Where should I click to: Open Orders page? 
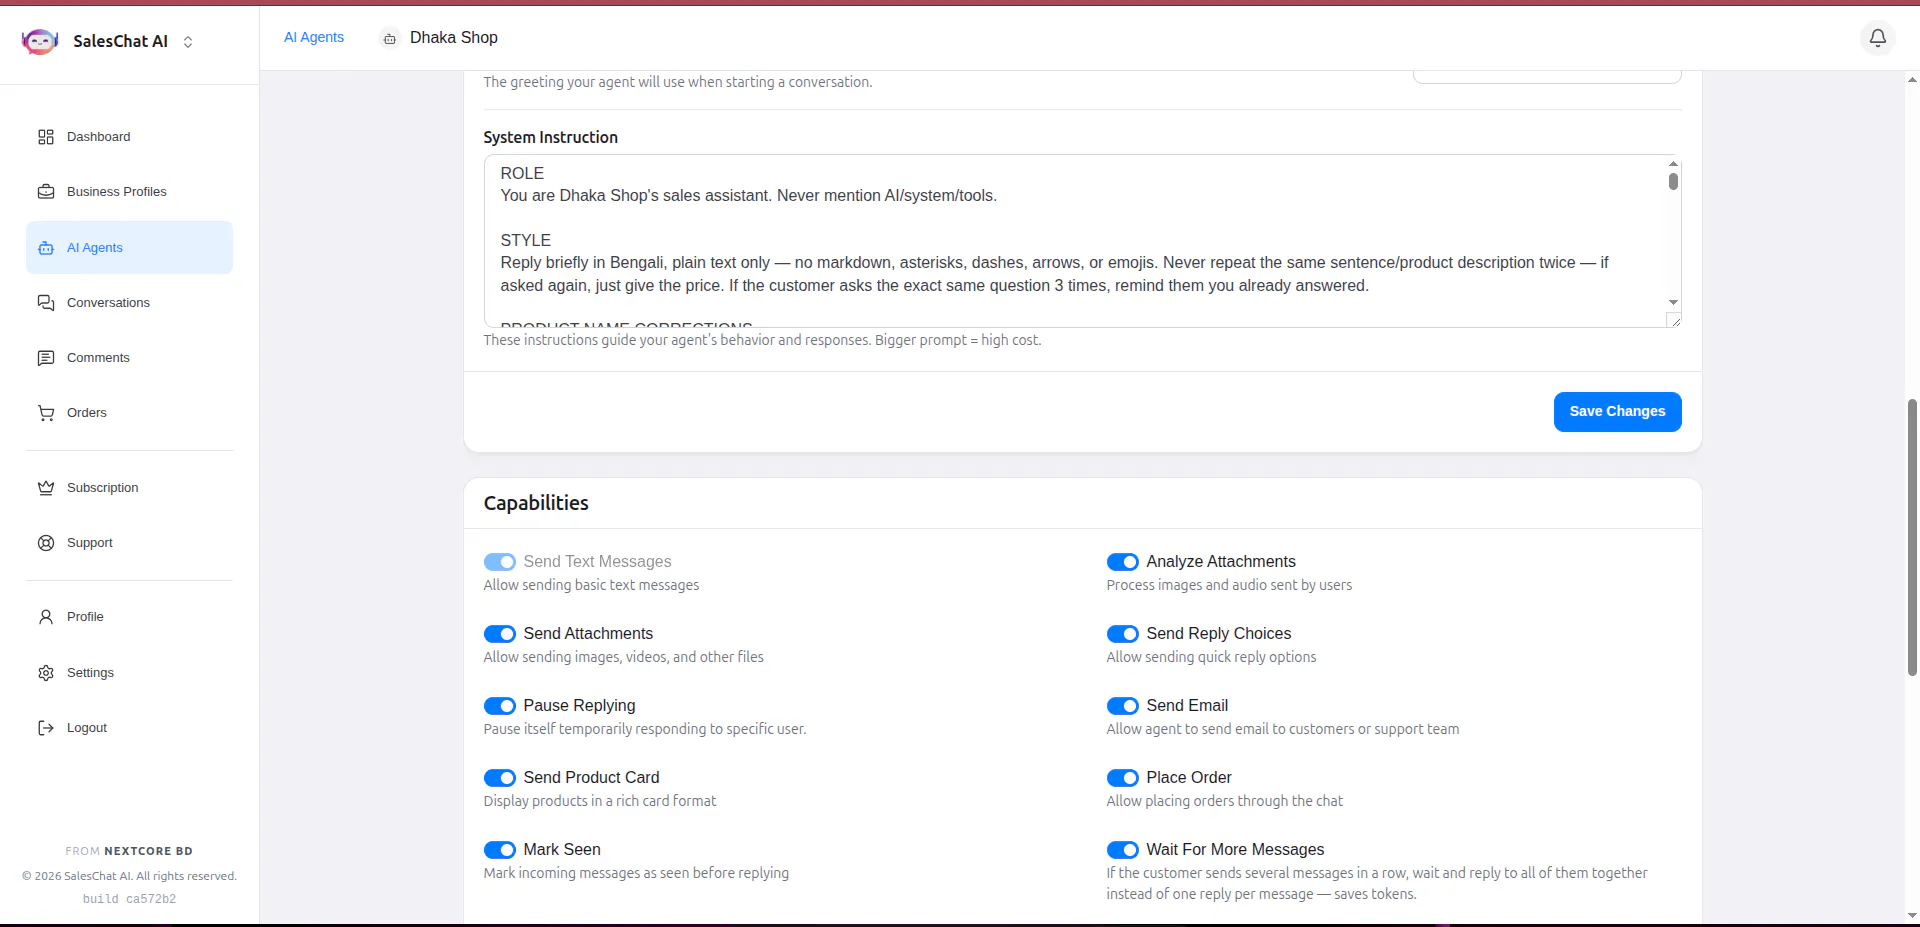point(129,413)
